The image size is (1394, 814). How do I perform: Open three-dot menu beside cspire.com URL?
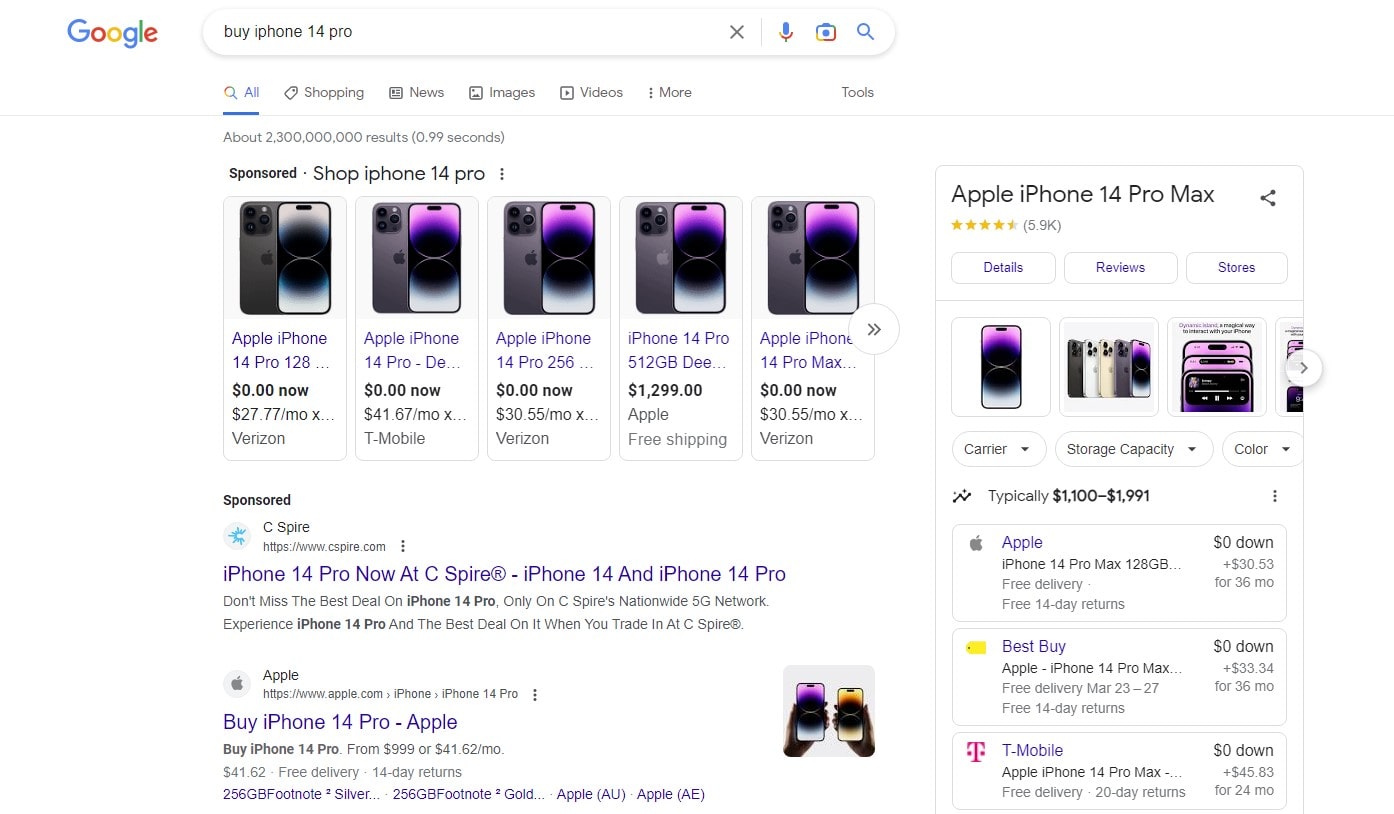[x=403, y=546]
